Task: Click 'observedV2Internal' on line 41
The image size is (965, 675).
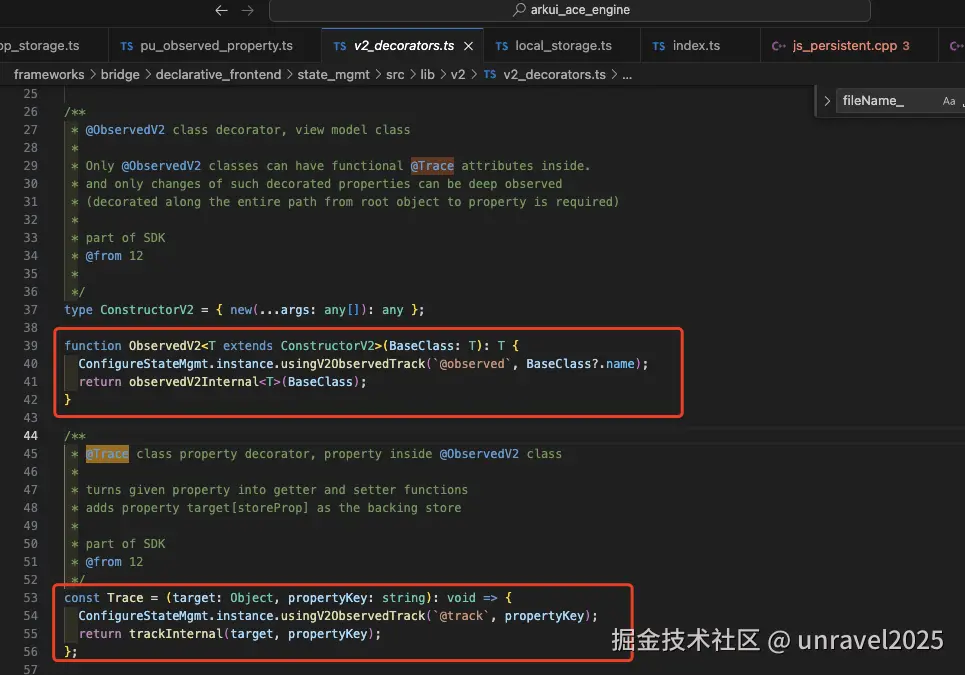Action: click(193, 381)
